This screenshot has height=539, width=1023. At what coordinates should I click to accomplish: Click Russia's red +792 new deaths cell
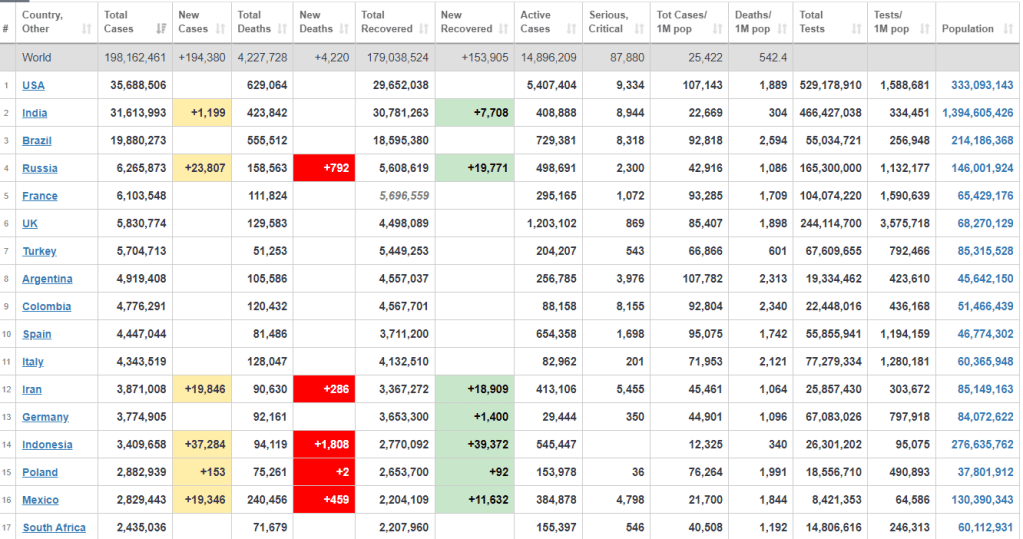324,168
